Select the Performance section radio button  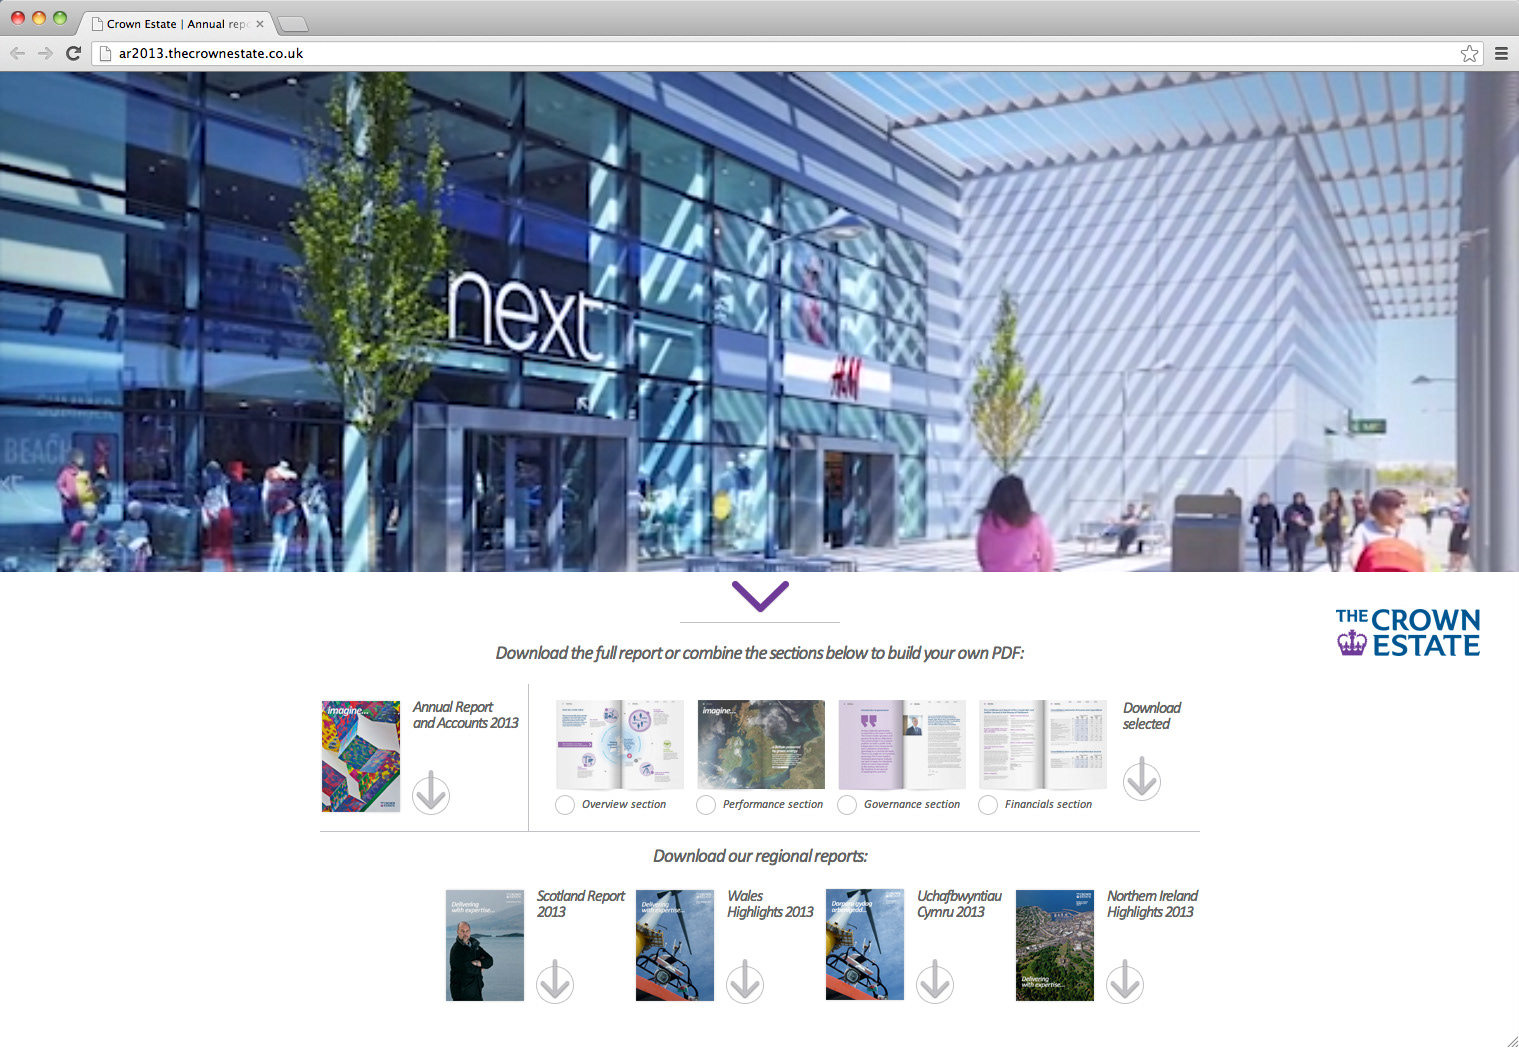tap(706, 805)
